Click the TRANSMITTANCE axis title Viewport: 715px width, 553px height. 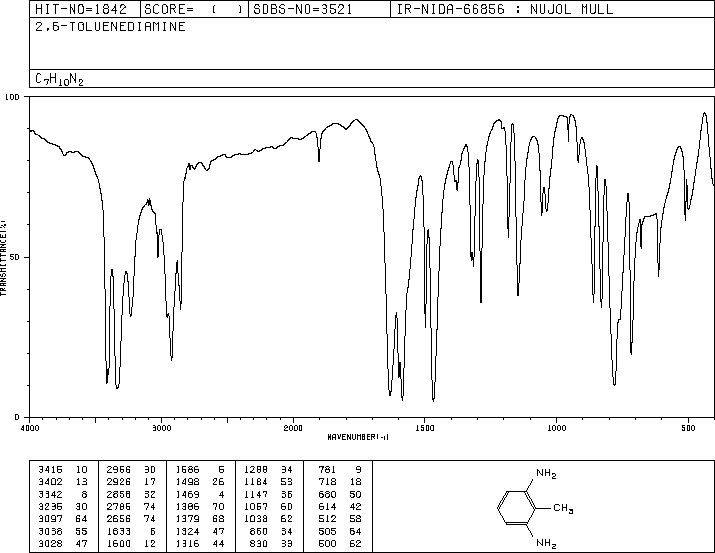[3, 257]
